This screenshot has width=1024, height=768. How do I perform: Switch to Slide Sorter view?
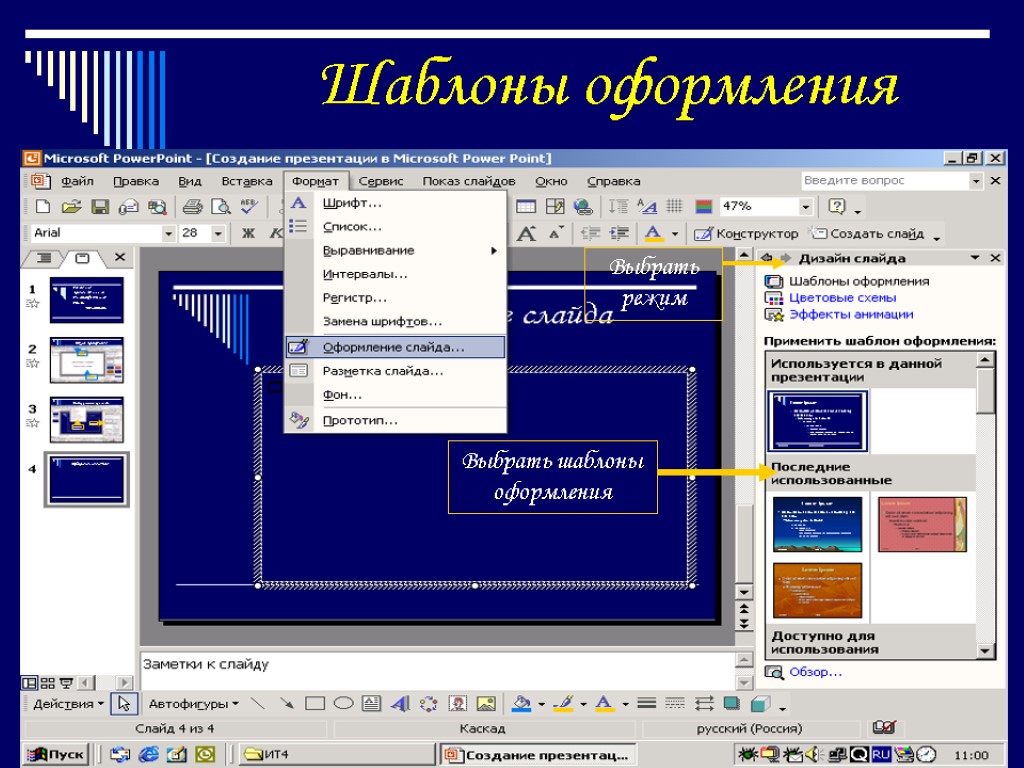(48, 683)
